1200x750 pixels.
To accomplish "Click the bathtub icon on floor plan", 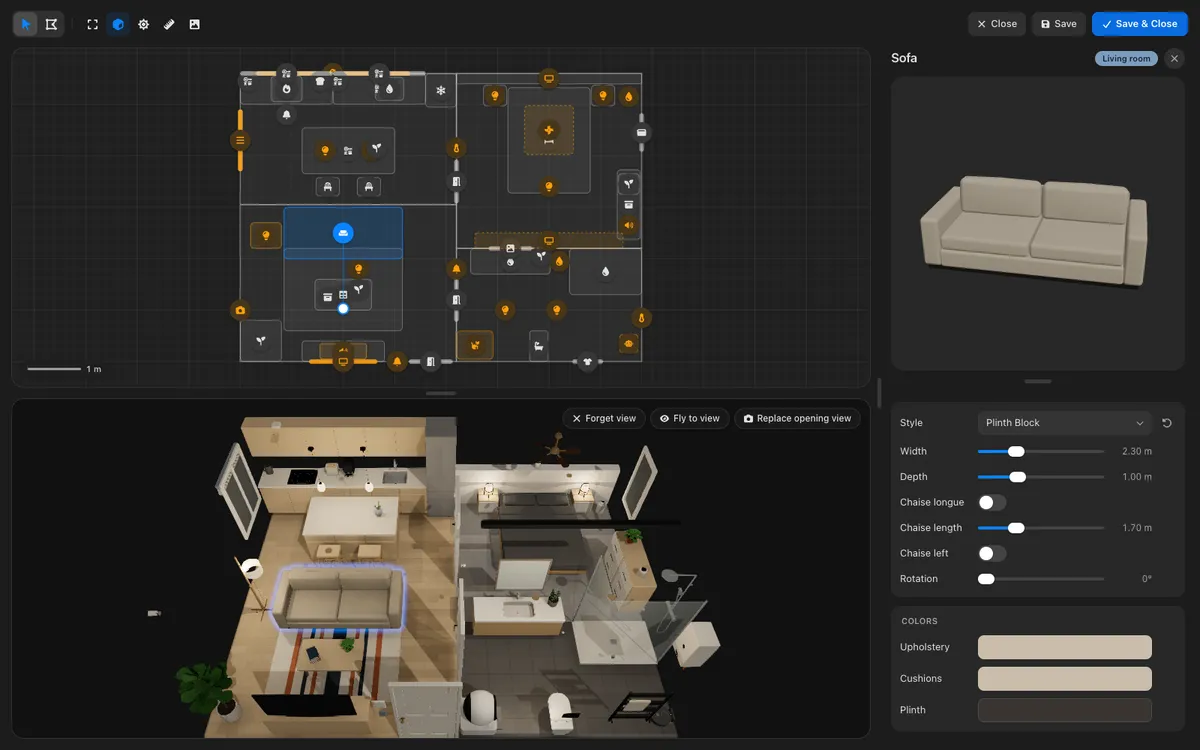I will [x=539, y=346].
